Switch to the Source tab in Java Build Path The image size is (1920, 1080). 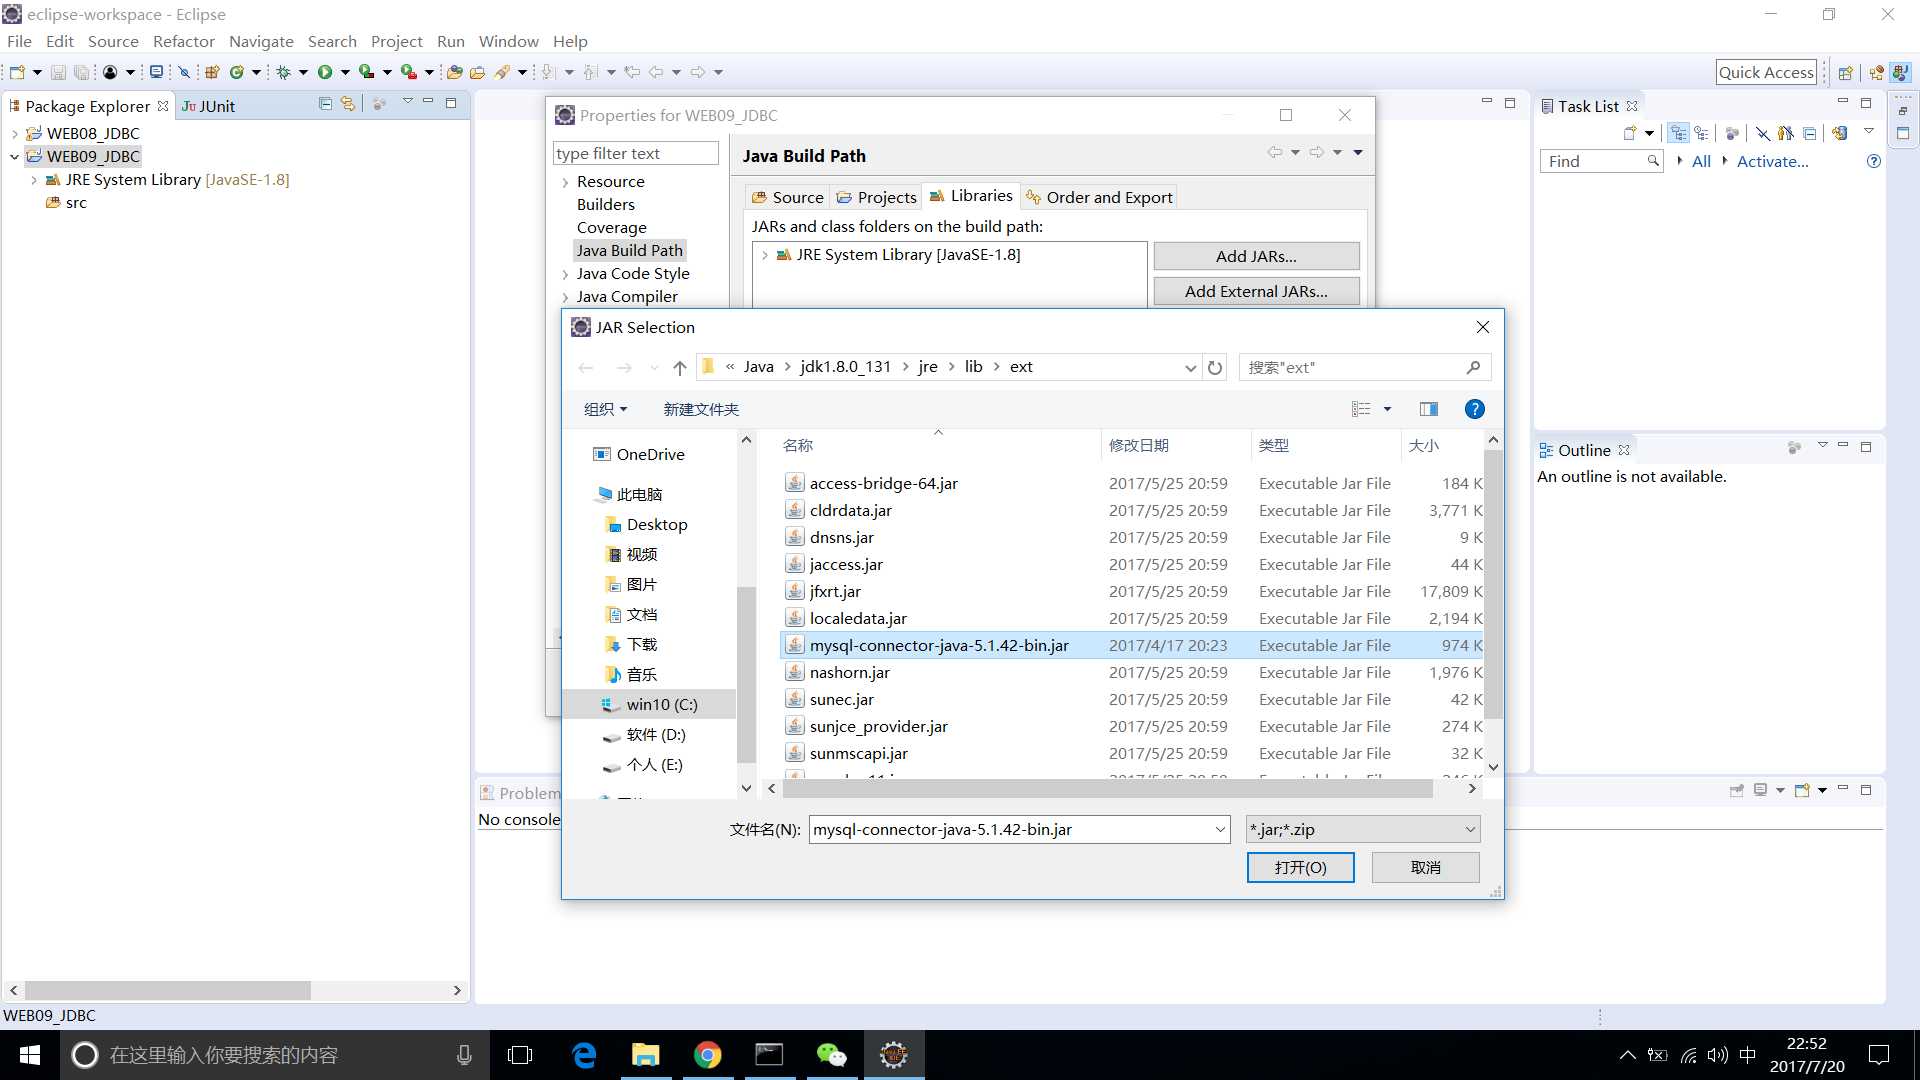787,197
